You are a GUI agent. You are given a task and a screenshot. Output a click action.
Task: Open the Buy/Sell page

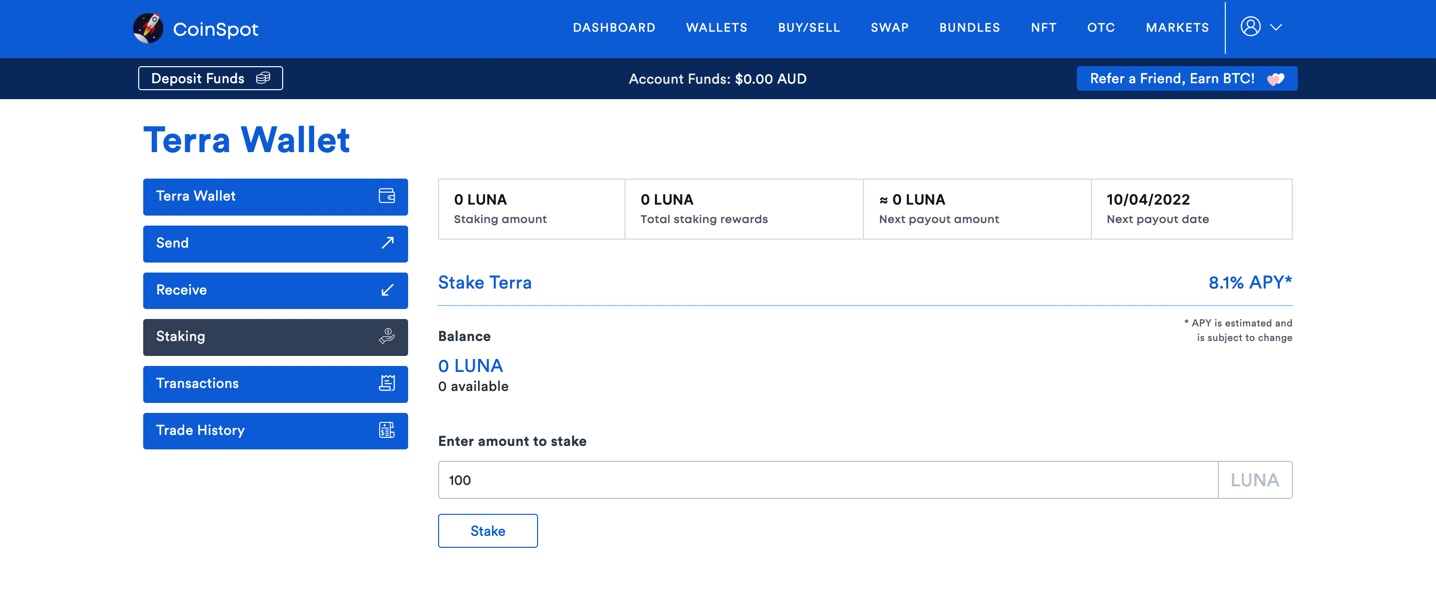click(x=809, y=28)
